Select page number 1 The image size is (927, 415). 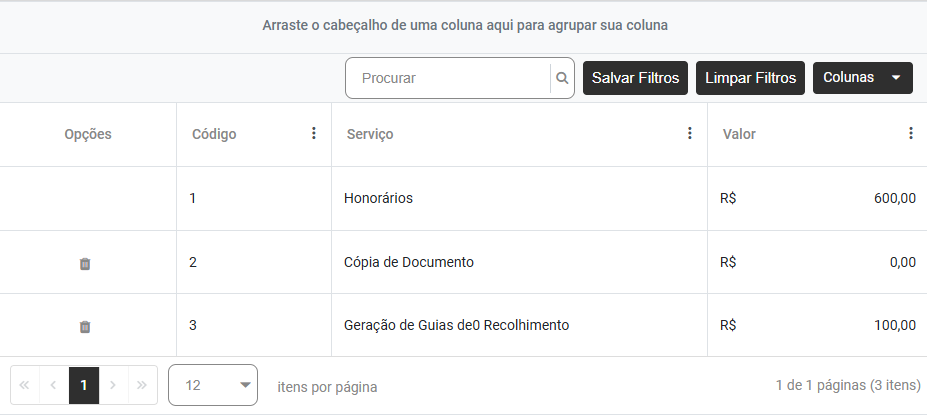click(84, 385)
